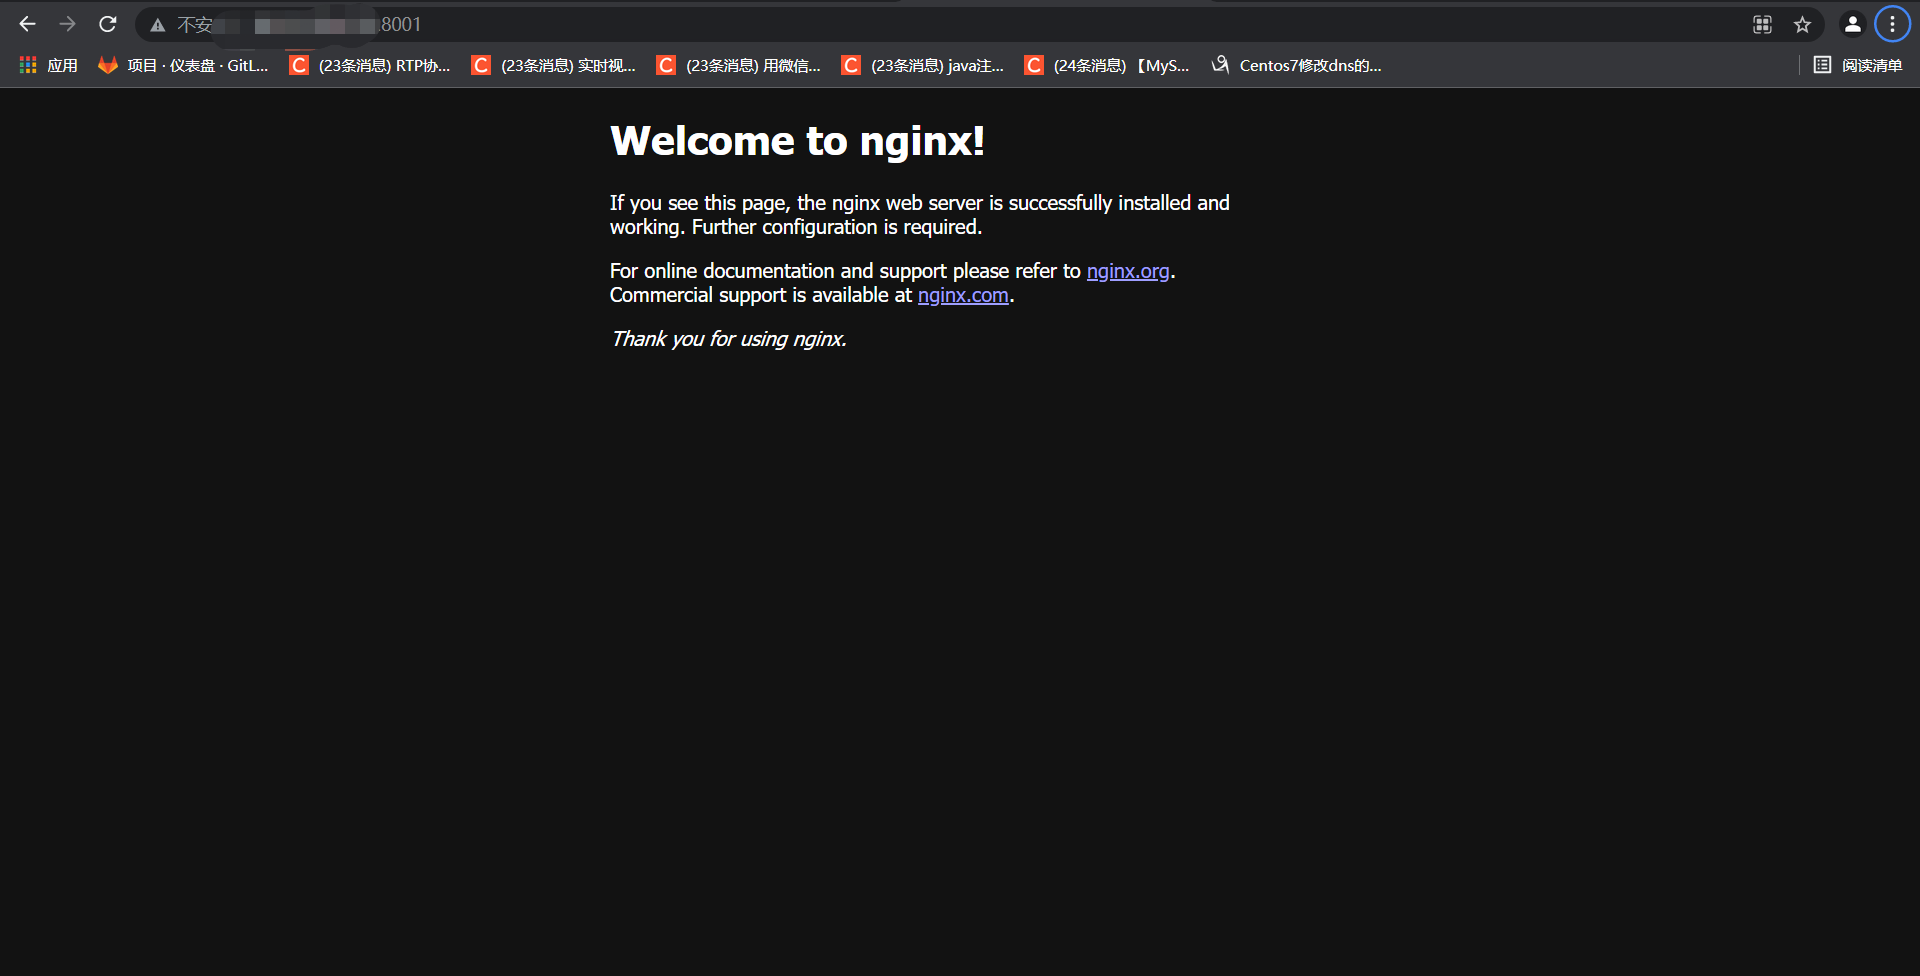Open the user profile avatar menu
This screenshot has height=976, width=1920.
[x=1852, y=24]
